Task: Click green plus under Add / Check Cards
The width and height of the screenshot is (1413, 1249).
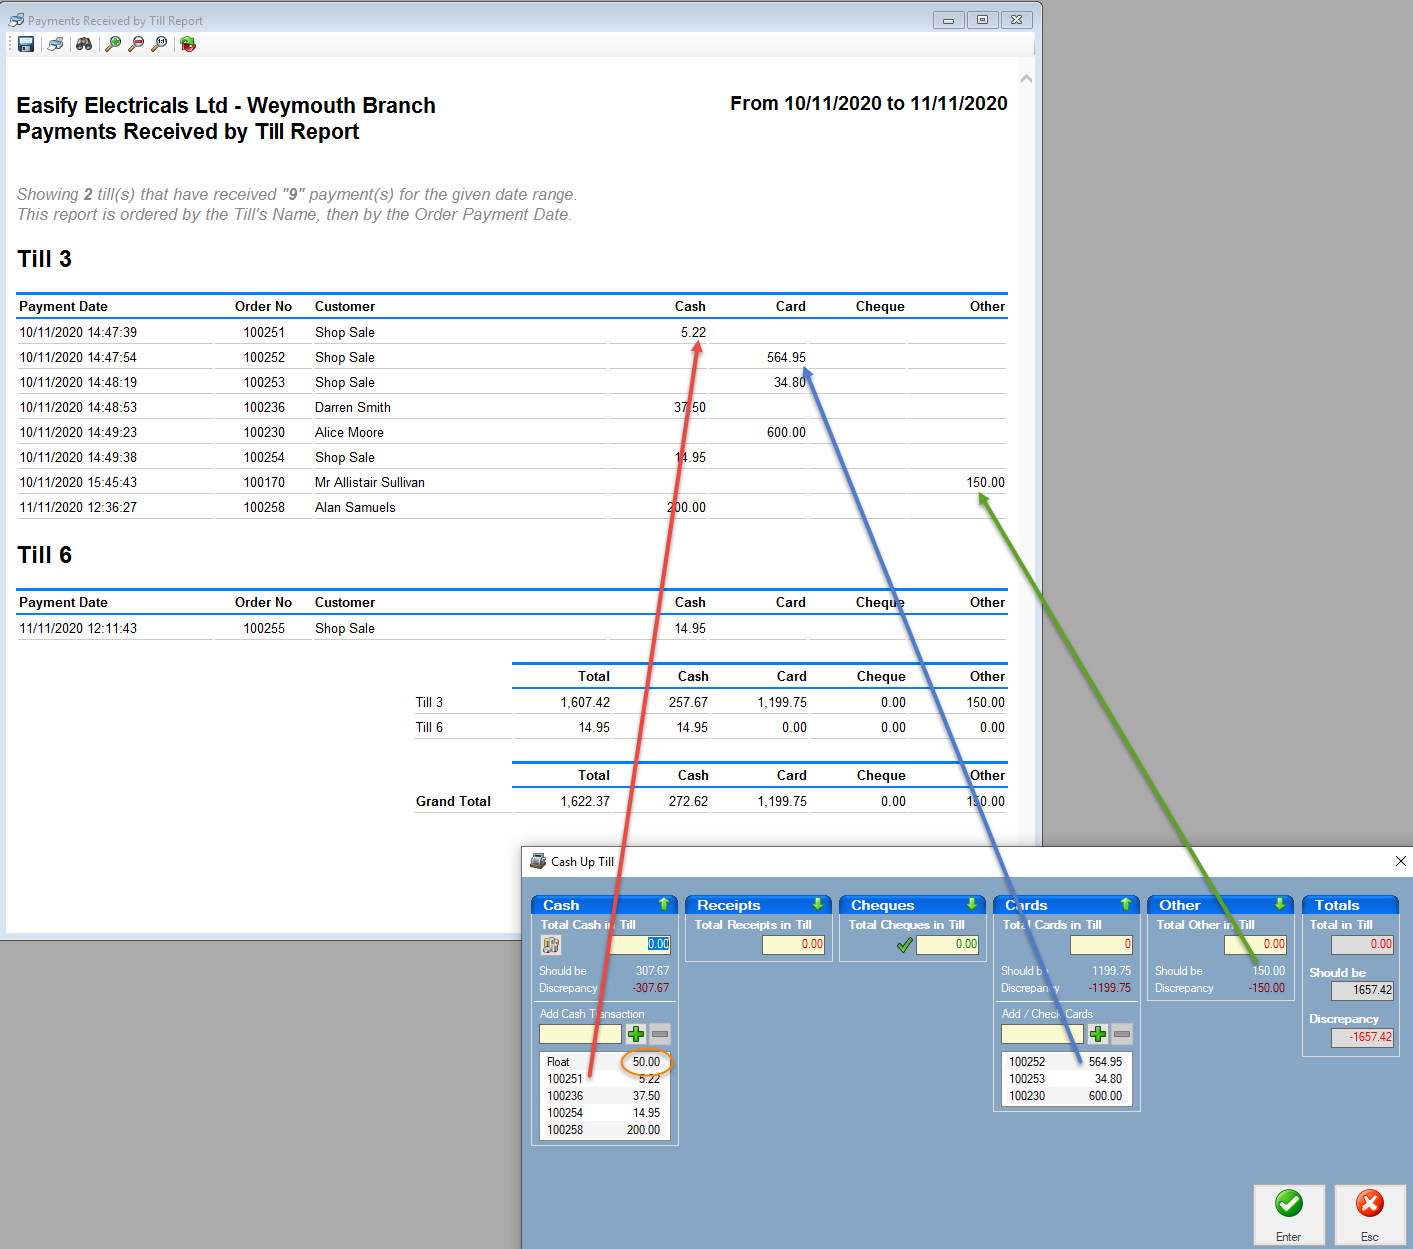Action: pos(1098,1034)
